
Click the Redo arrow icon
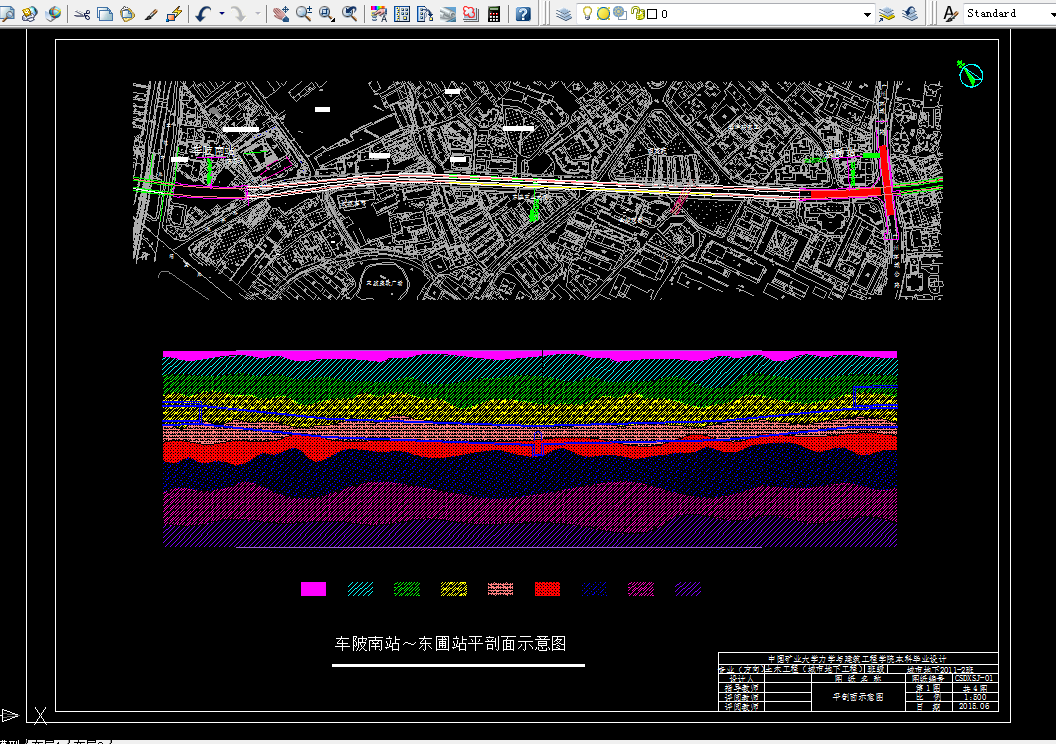click(x=239, y=13)
